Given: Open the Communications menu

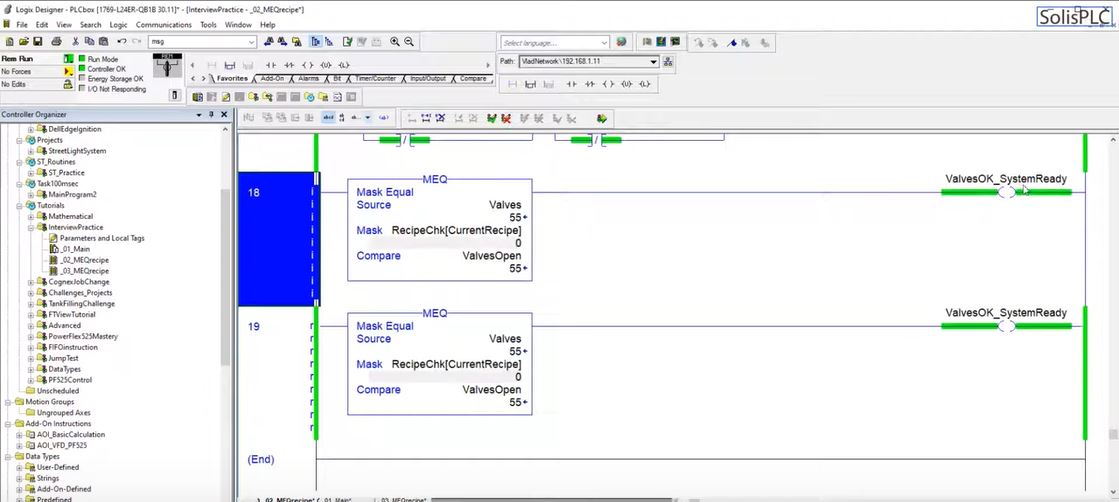Looking at the screenshot, I should point(163,24).
